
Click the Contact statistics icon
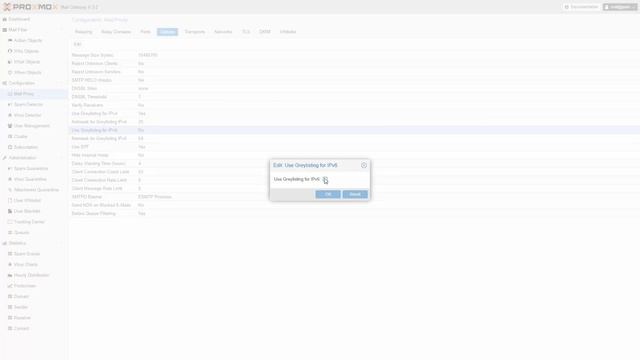point(10,329)
